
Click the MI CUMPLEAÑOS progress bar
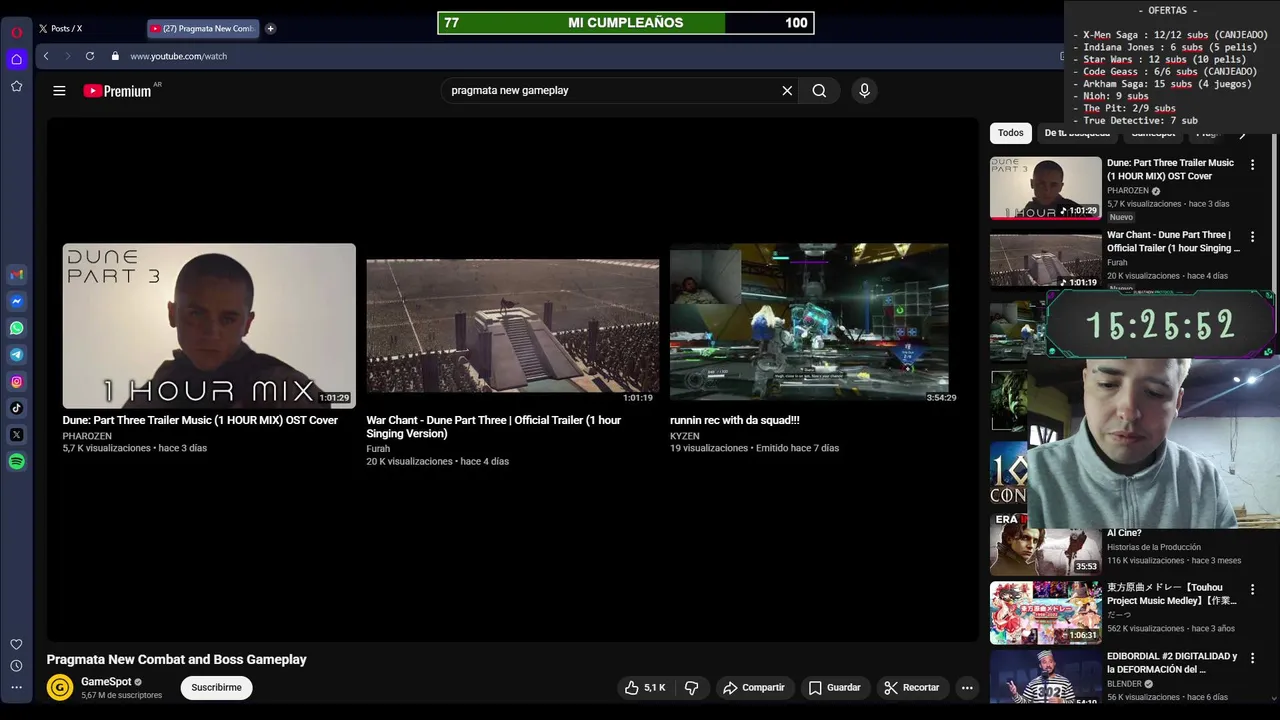(626, 23)
